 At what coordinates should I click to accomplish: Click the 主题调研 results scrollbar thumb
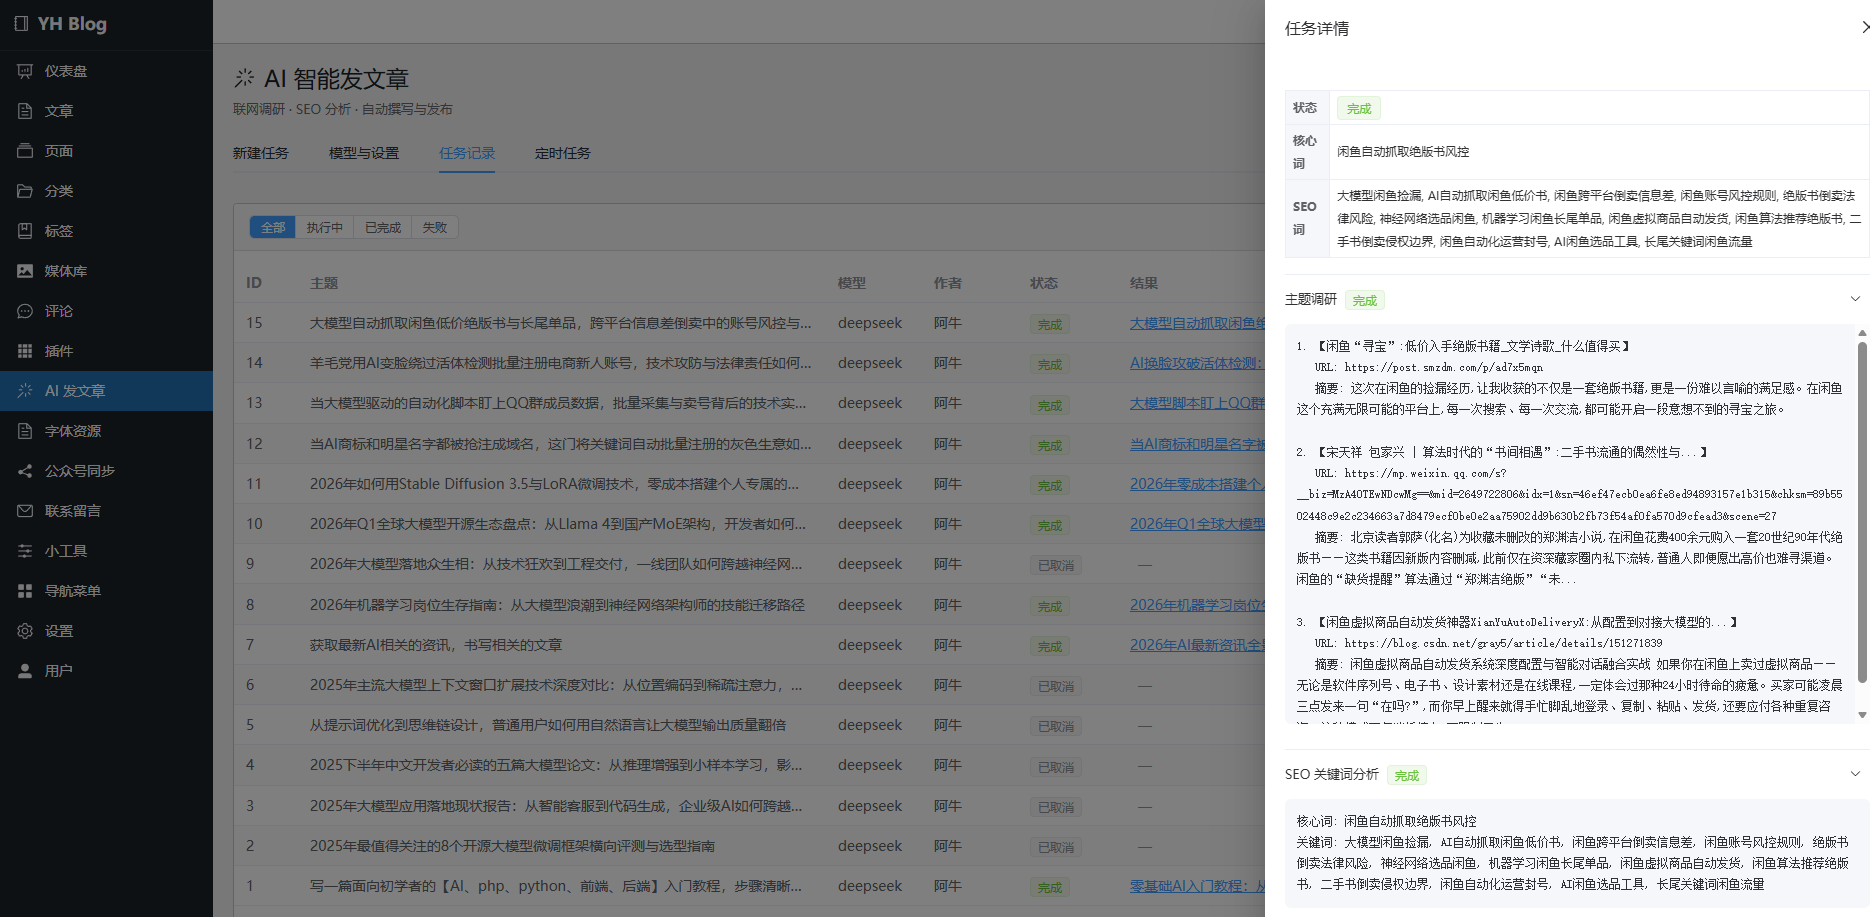tap(1862, 512)
